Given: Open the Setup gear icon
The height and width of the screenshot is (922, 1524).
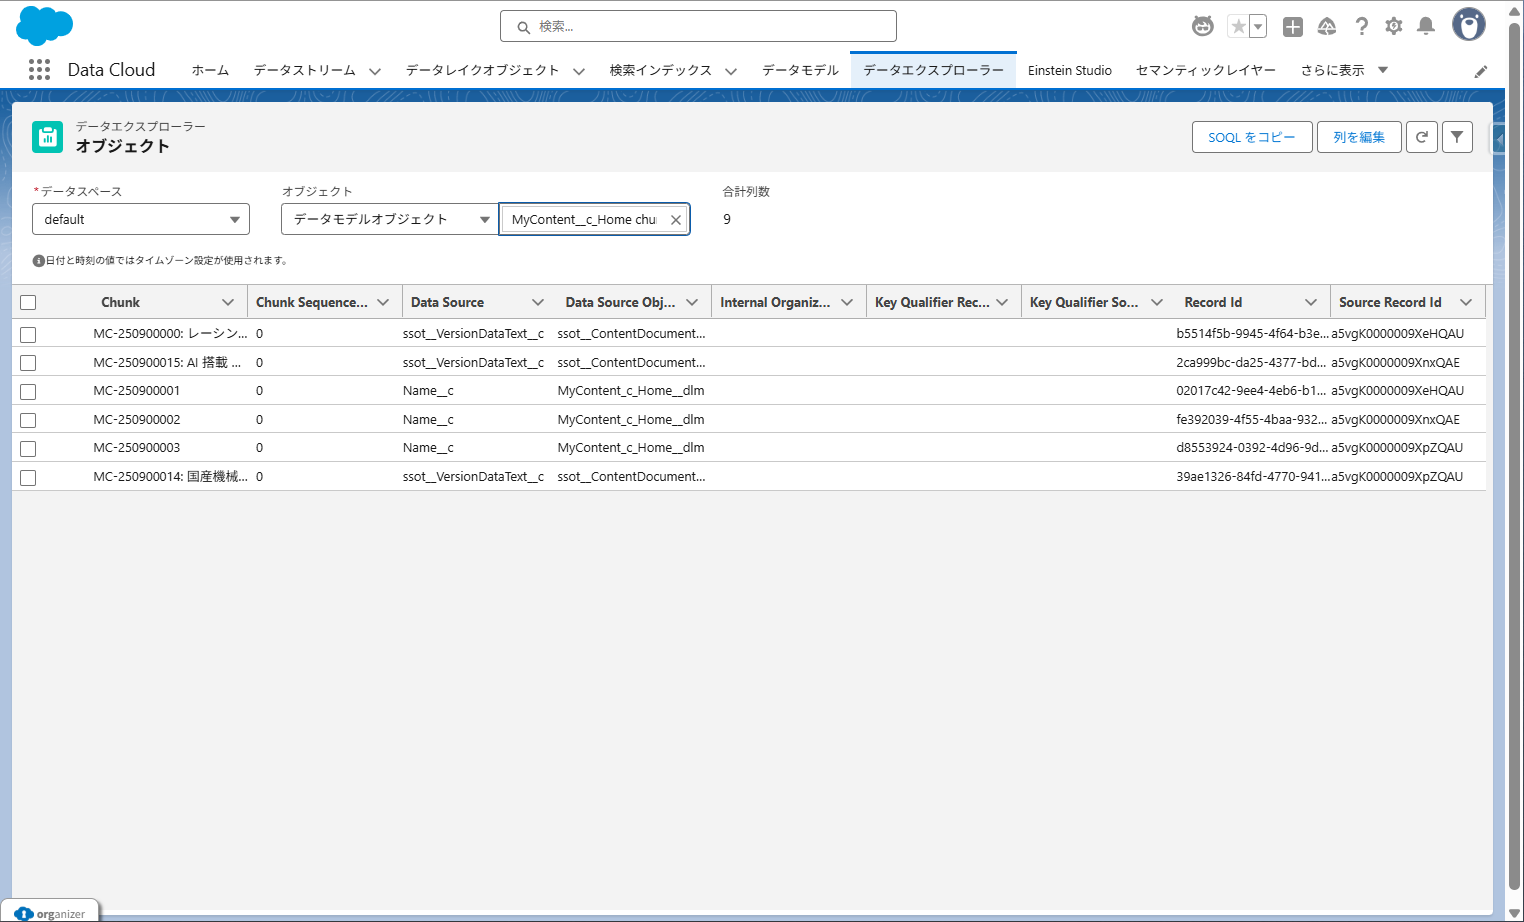Looking at the screenshot, I should (x=1393, y=26).
